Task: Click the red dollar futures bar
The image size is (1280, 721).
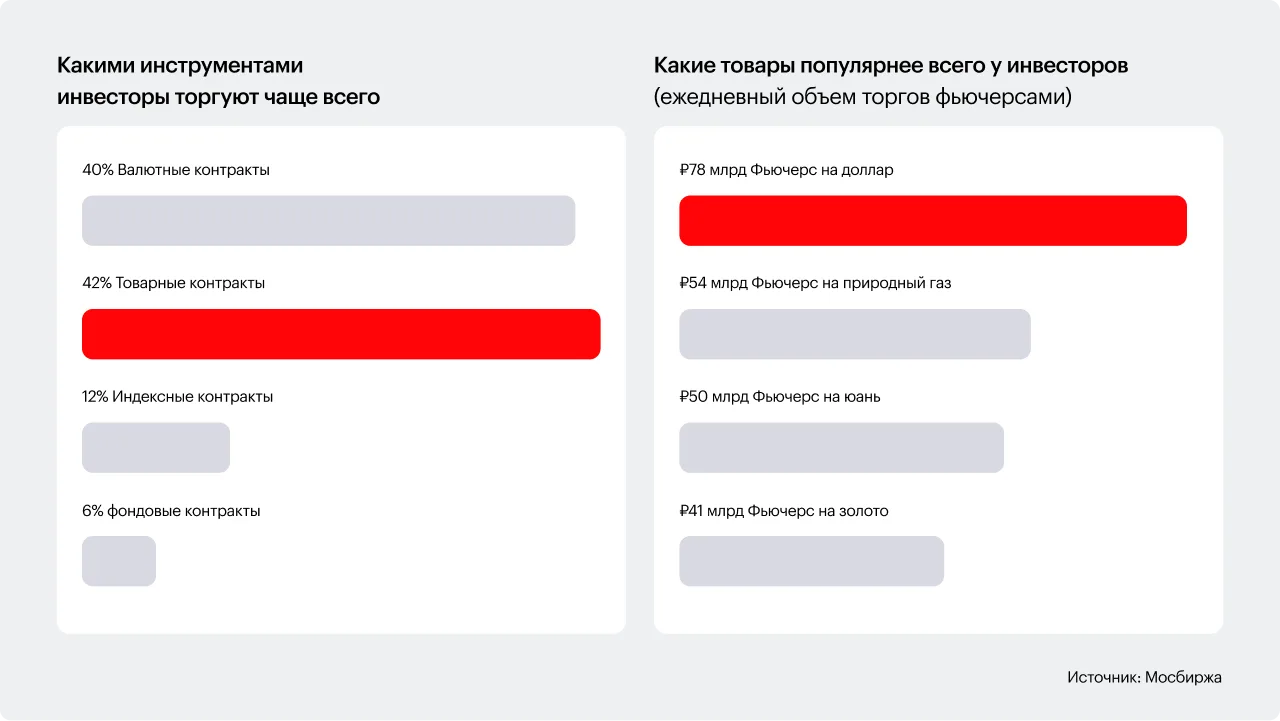Action: 932,221
